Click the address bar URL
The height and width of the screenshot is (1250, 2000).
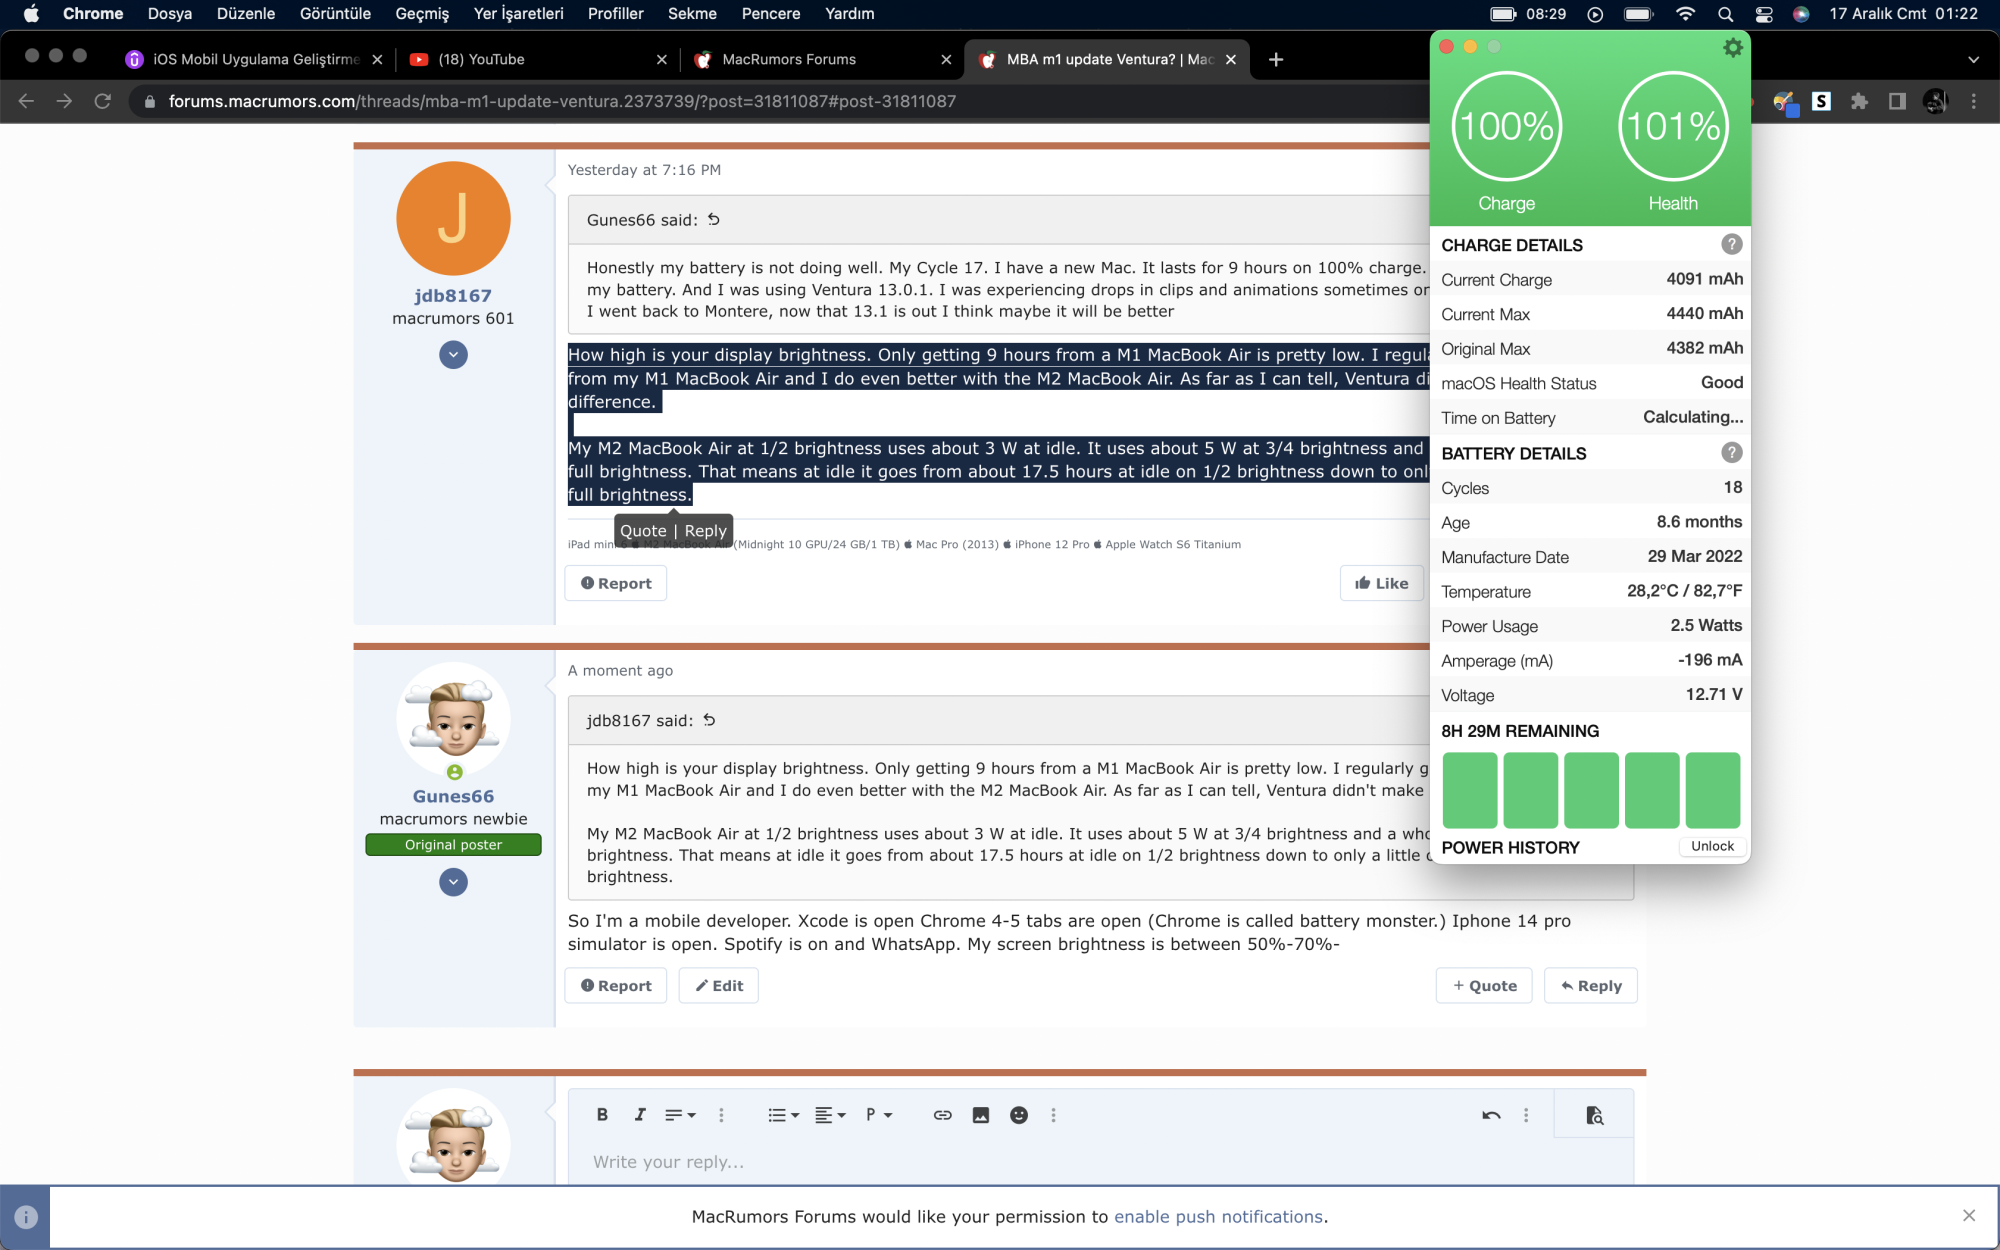(562, 101)
